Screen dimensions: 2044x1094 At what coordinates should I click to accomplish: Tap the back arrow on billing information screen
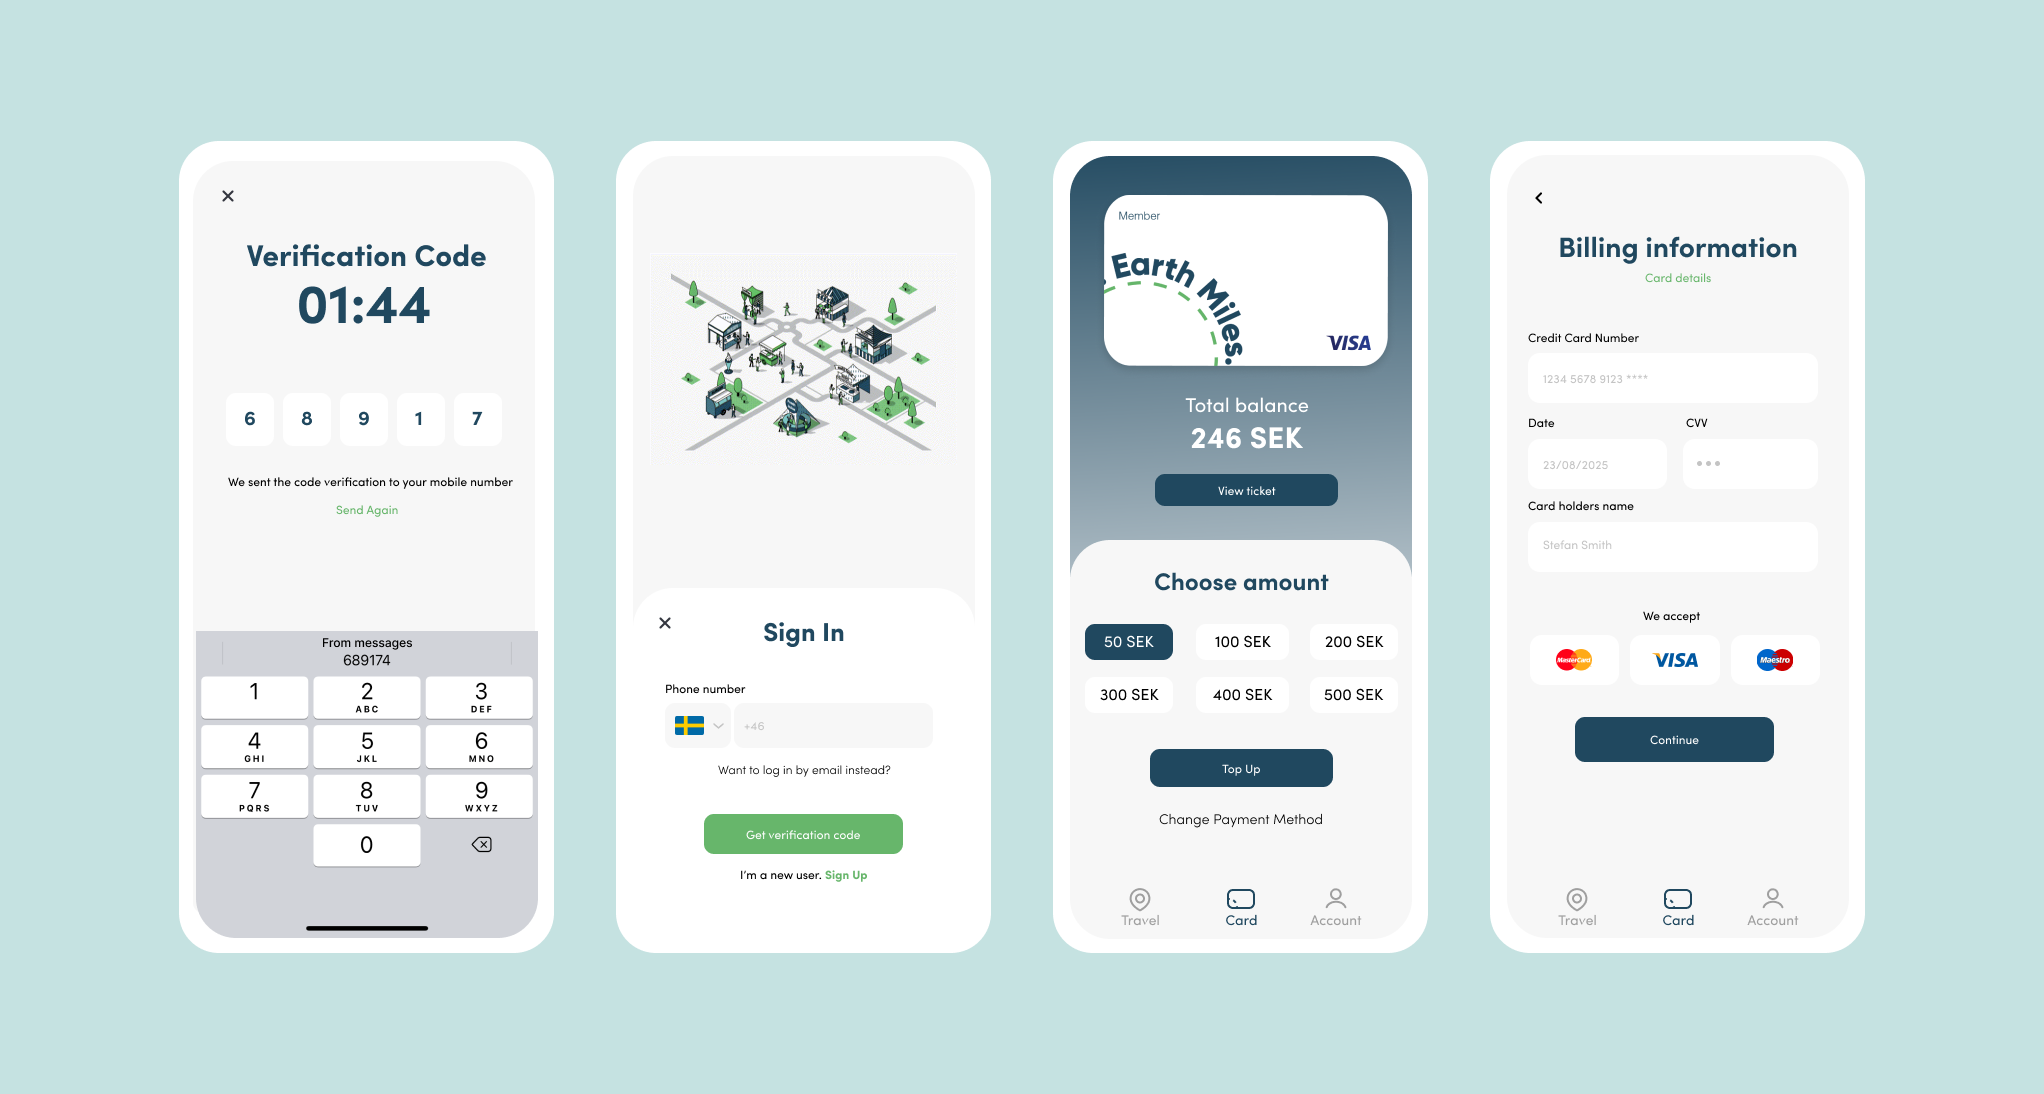click(1538, 197)
